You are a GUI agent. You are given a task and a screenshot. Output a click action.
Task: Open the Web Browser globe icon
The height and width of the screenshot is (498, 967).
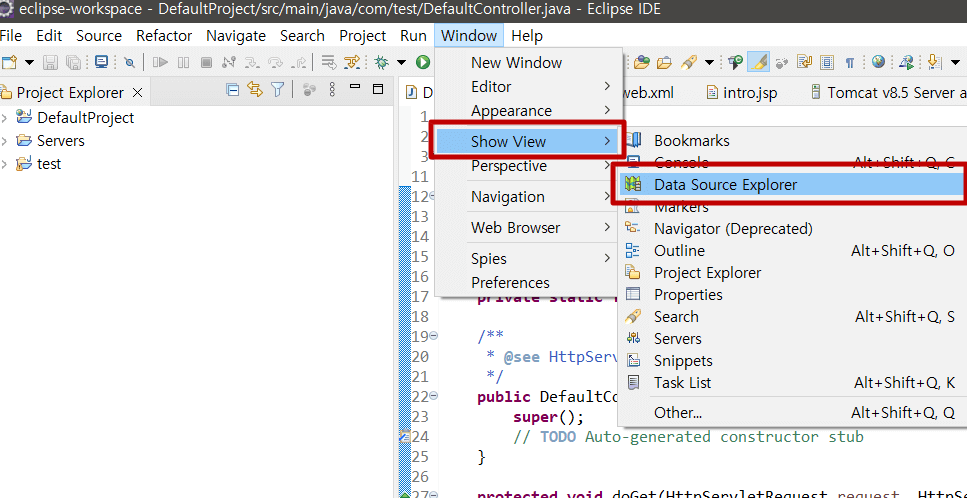[x=878, y=62]
